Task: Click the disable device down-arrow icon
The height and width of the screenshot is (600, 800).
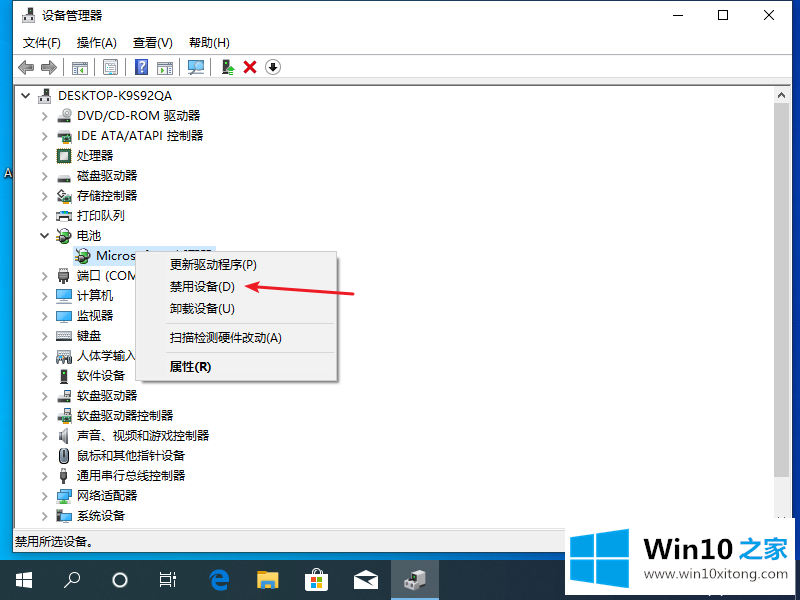Action: click(x=273, y=67)
